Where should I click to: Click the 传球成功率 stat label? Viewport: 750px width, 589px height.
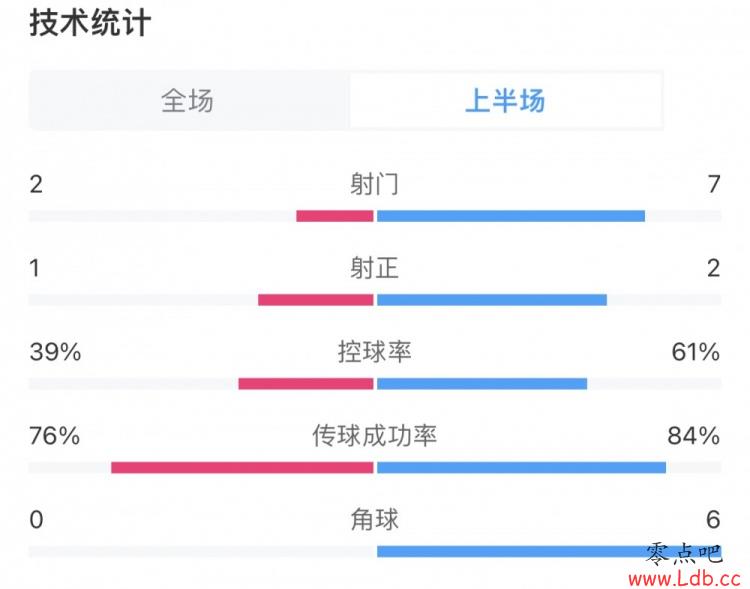click(375, 435)
